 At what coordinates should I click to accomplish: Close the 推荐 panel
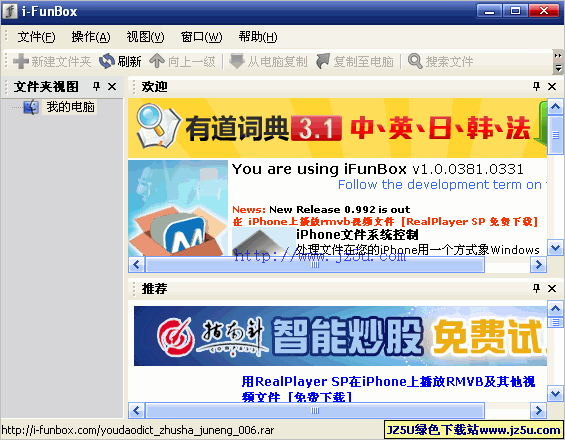pyautogui.click(x=552, y=288)
